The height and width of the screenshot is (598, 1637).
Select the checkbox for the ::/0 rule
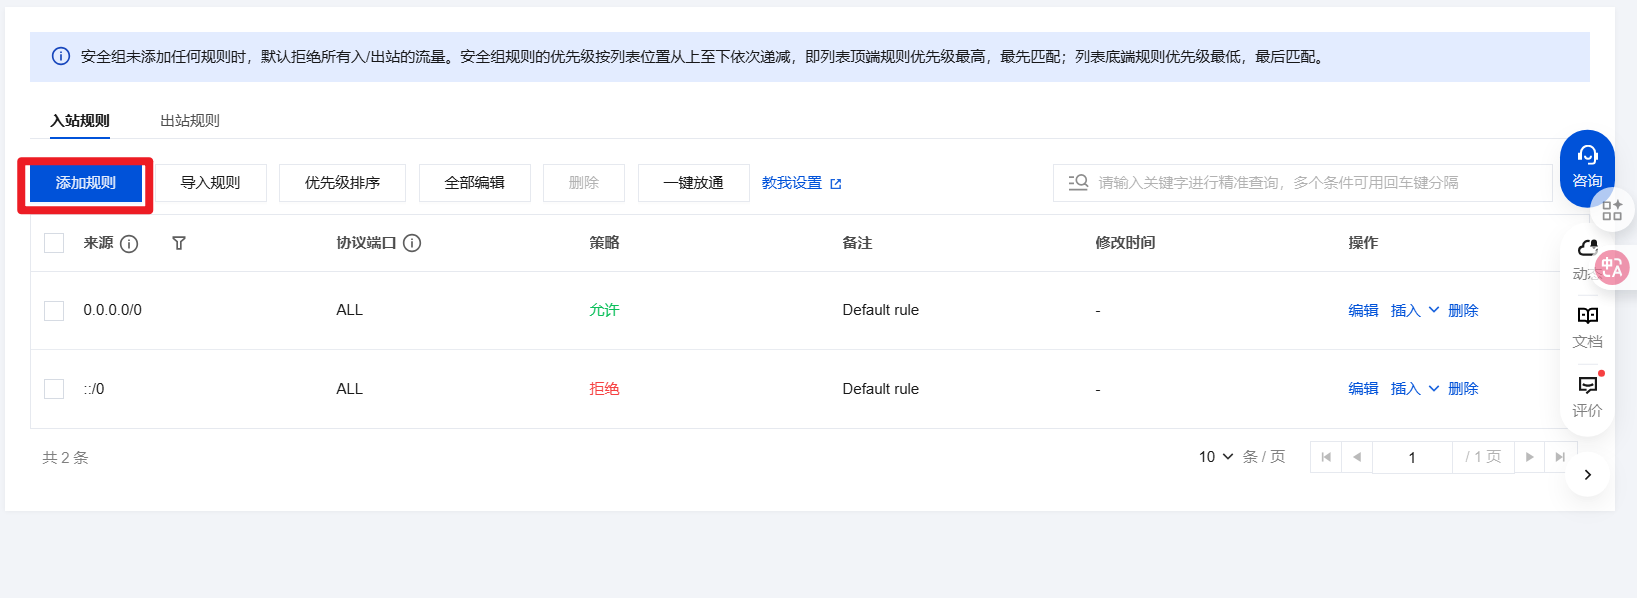click(x=54, y=389)
